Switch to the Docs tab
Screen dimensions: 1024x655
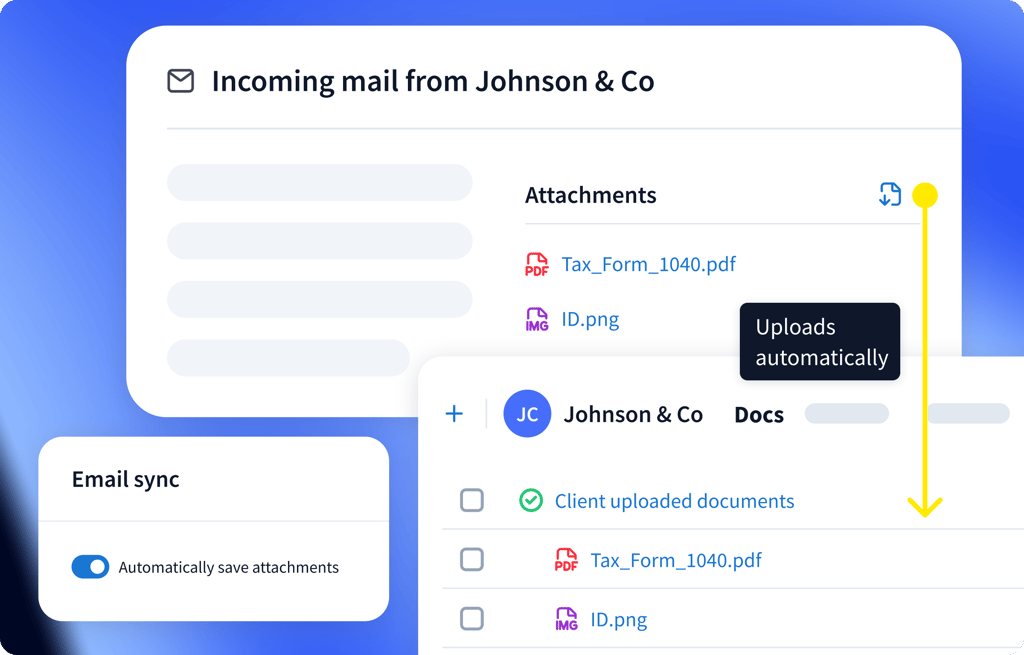click(x=759, y=415)
